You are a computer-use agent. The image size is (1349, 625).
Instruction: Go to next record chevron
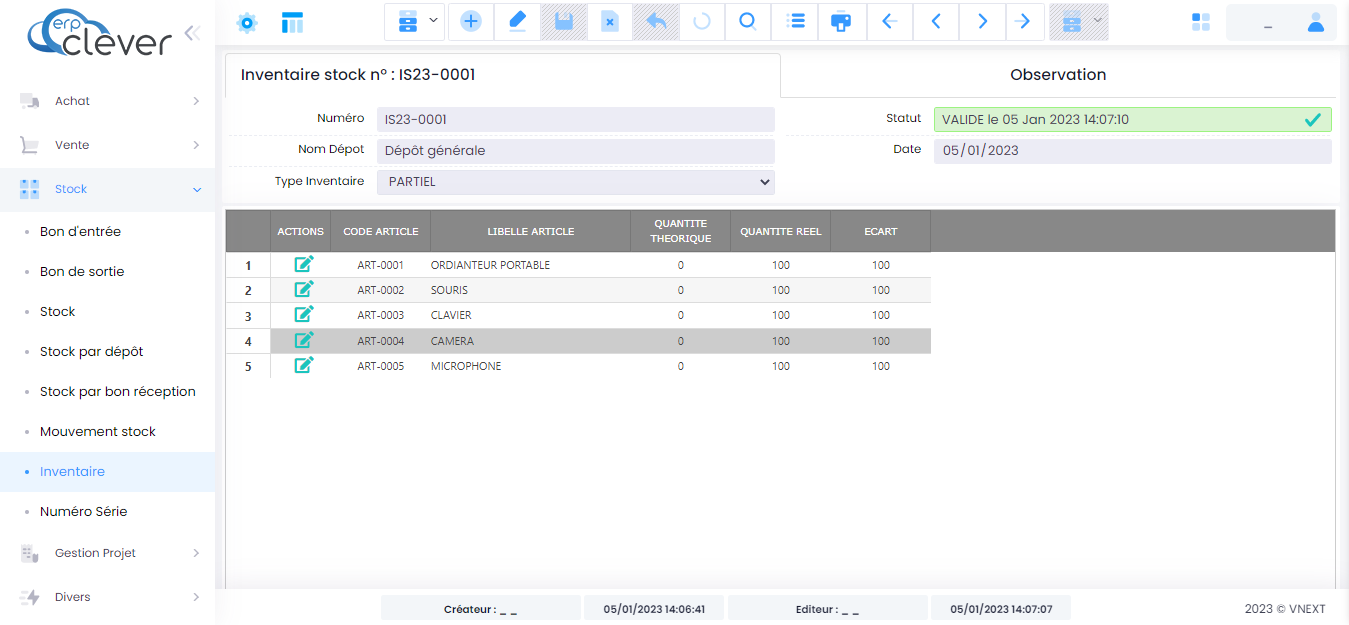(x=983, y=21)
